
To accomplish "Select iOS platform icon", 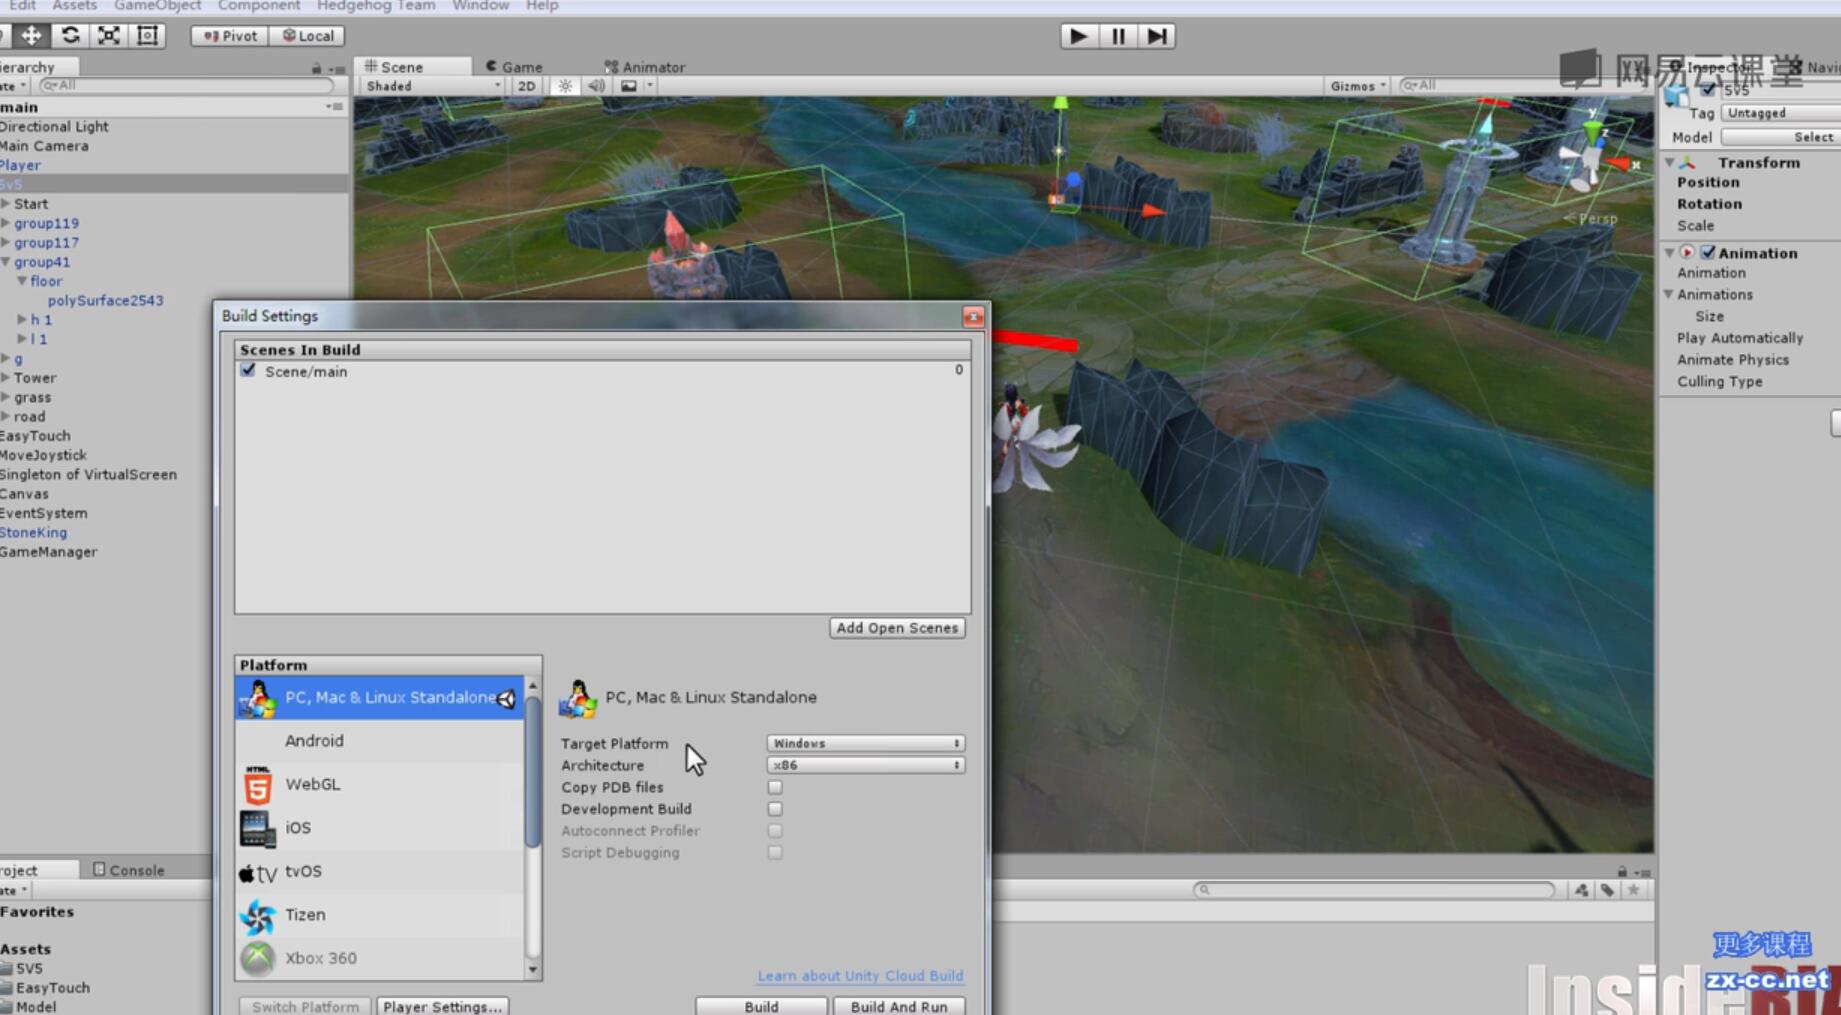I will (x=257, y=828).
